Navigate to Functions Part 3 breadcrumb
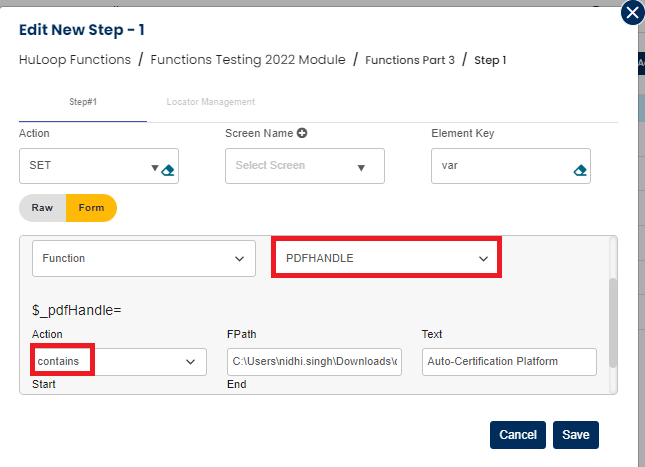This screenshot has height=467, width=645. coord(410,60)
